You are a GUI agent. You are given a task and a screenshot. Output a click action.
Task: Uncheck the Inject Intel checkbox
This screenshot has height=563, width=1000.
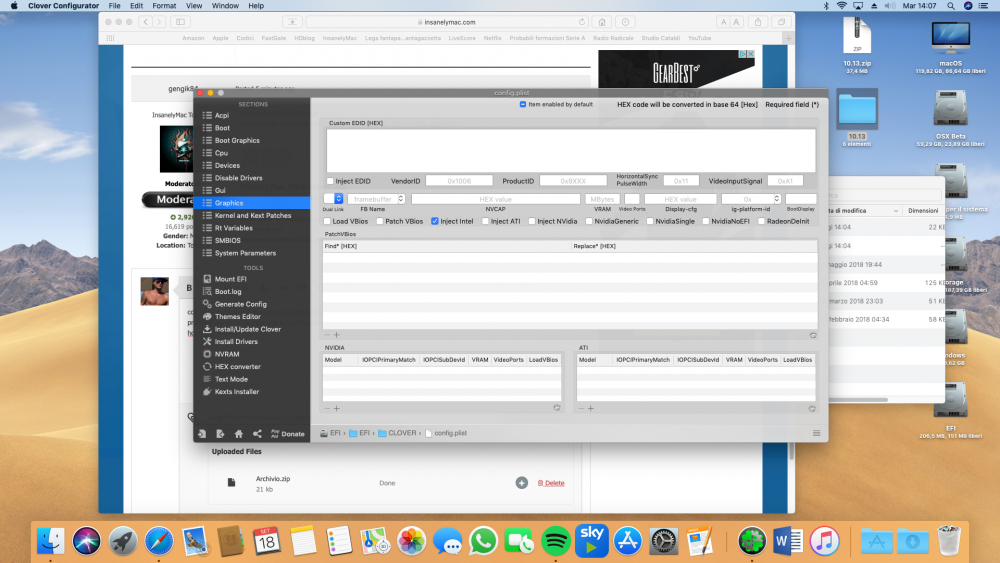[x=435, y=221]
